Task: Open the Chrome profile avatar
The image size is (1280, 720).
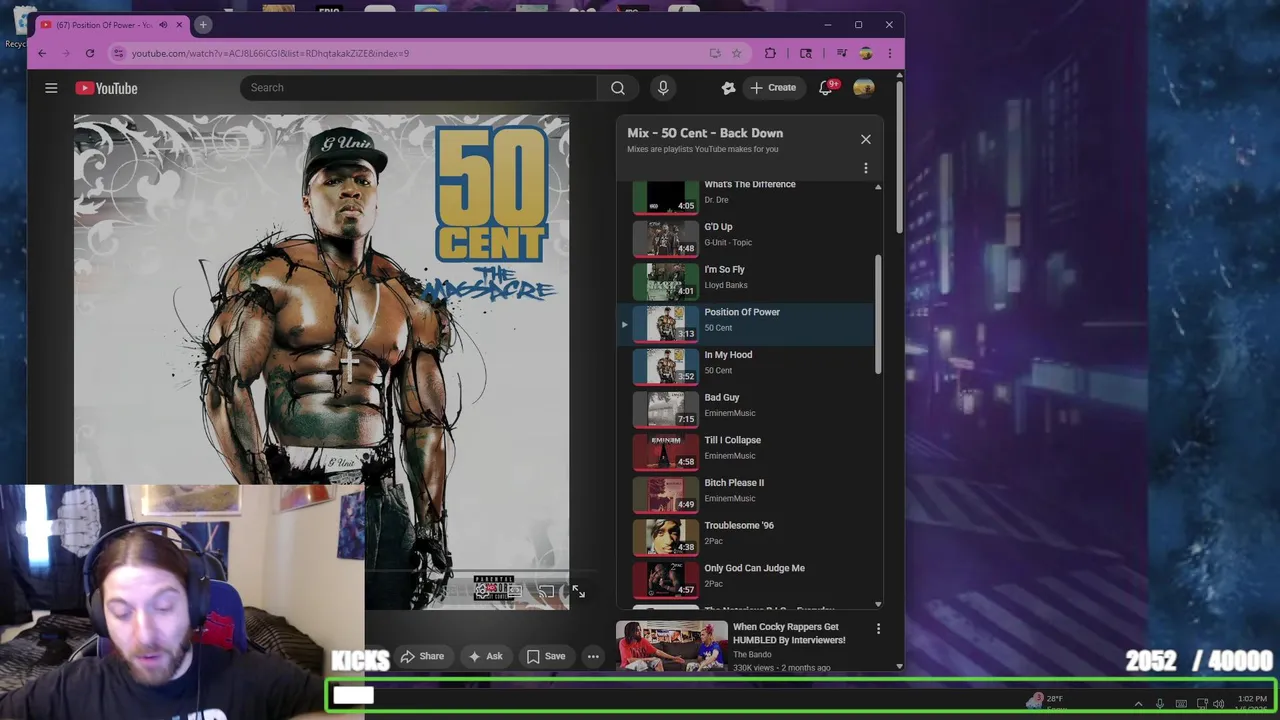Action: [x=865, y=53]
